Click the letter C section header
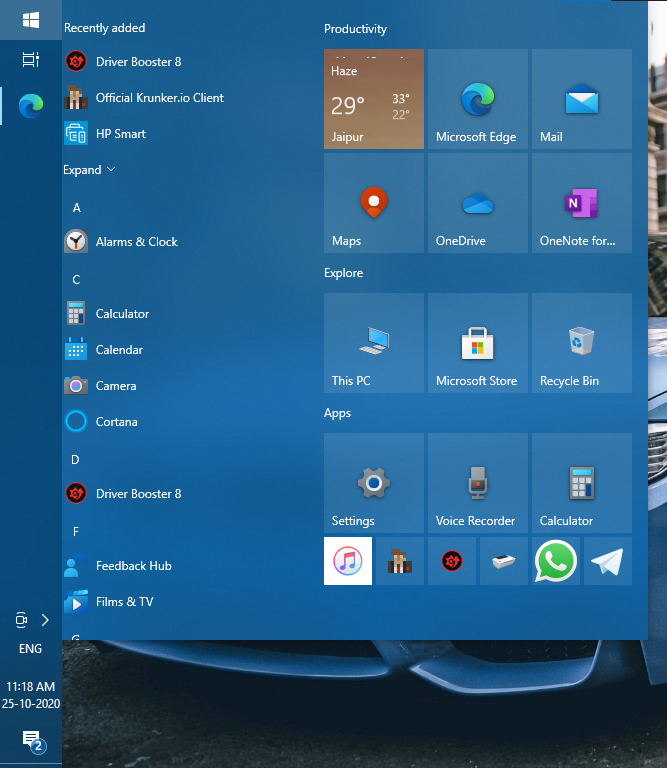The width and height of the screenshot is (667, 768). [77, 280]
